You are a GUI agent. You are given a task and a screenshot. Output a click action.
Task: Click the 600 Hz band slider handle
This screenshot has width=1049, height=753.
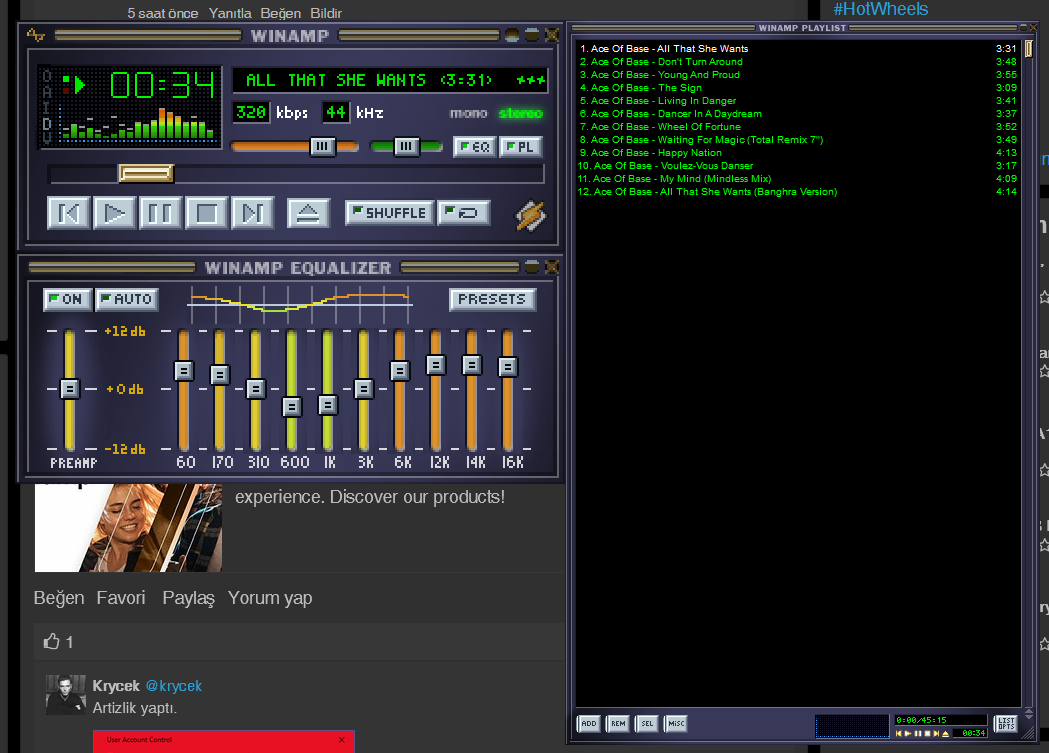click(x=292, y=407)
